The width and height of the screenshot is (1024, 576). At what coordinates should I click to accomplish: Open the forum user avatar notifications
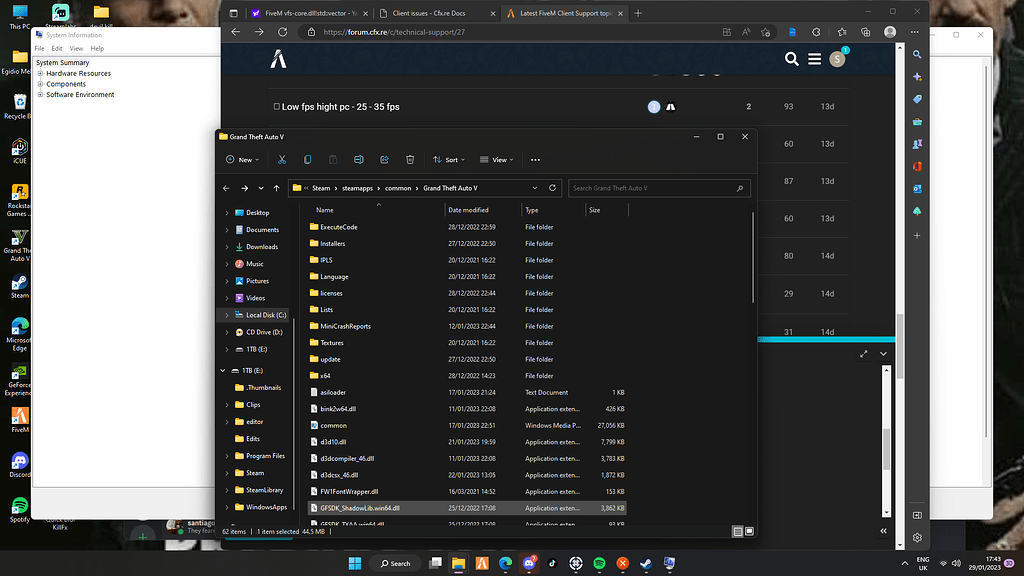pyautogui.click(x=837, y=59)
